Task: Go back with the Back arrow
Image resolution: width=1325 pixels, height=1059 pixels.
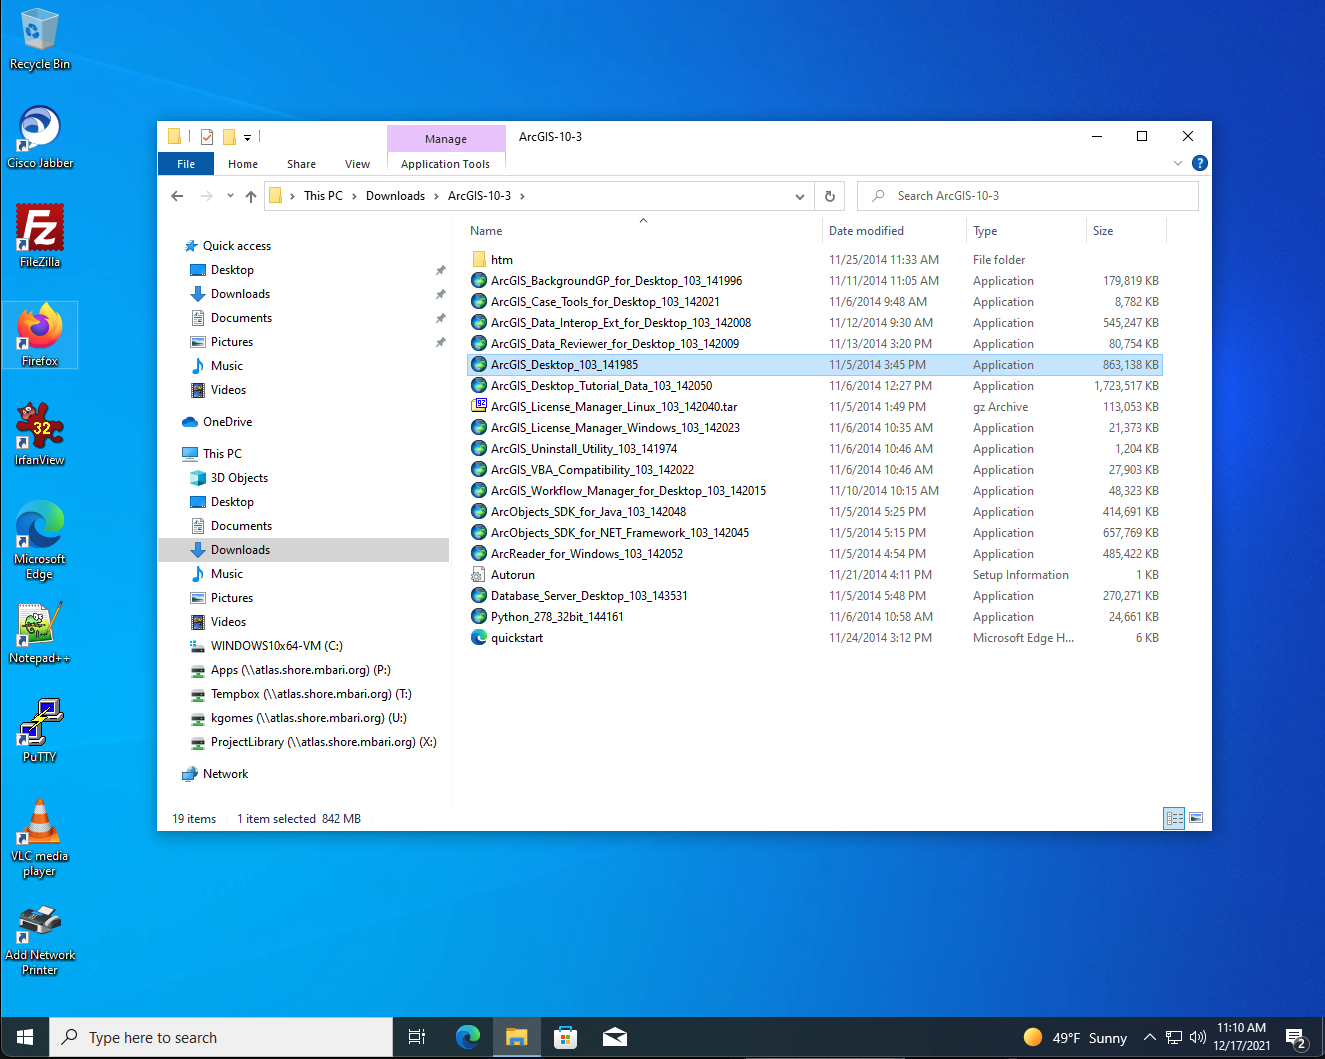Action: pos(177,196)
